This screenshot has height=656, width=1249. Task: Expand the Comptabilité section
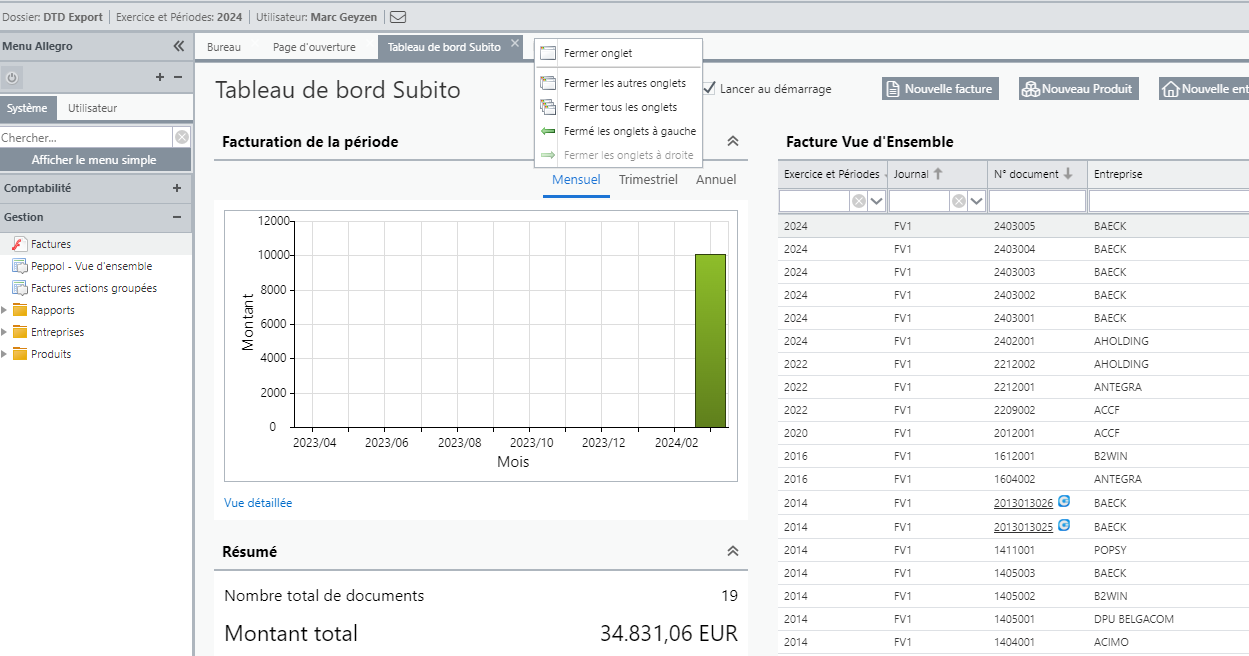[177, 188]
